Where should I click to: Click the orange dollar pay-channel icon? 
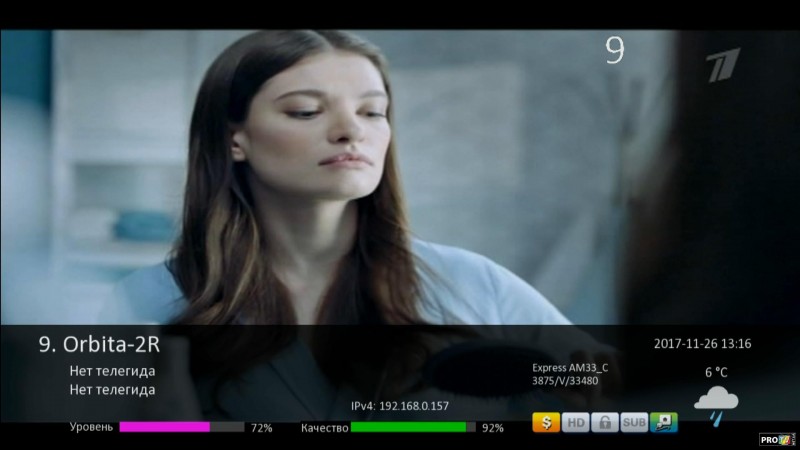click(545, 422)
